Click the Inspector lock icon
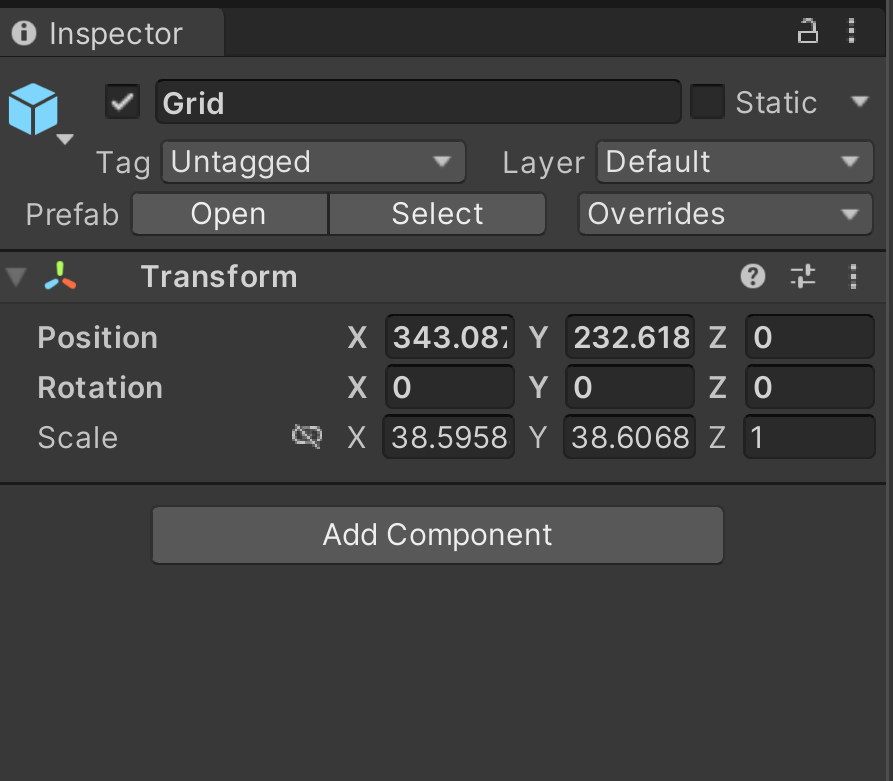This screenshot has width=893, height=781. (808, 31)
